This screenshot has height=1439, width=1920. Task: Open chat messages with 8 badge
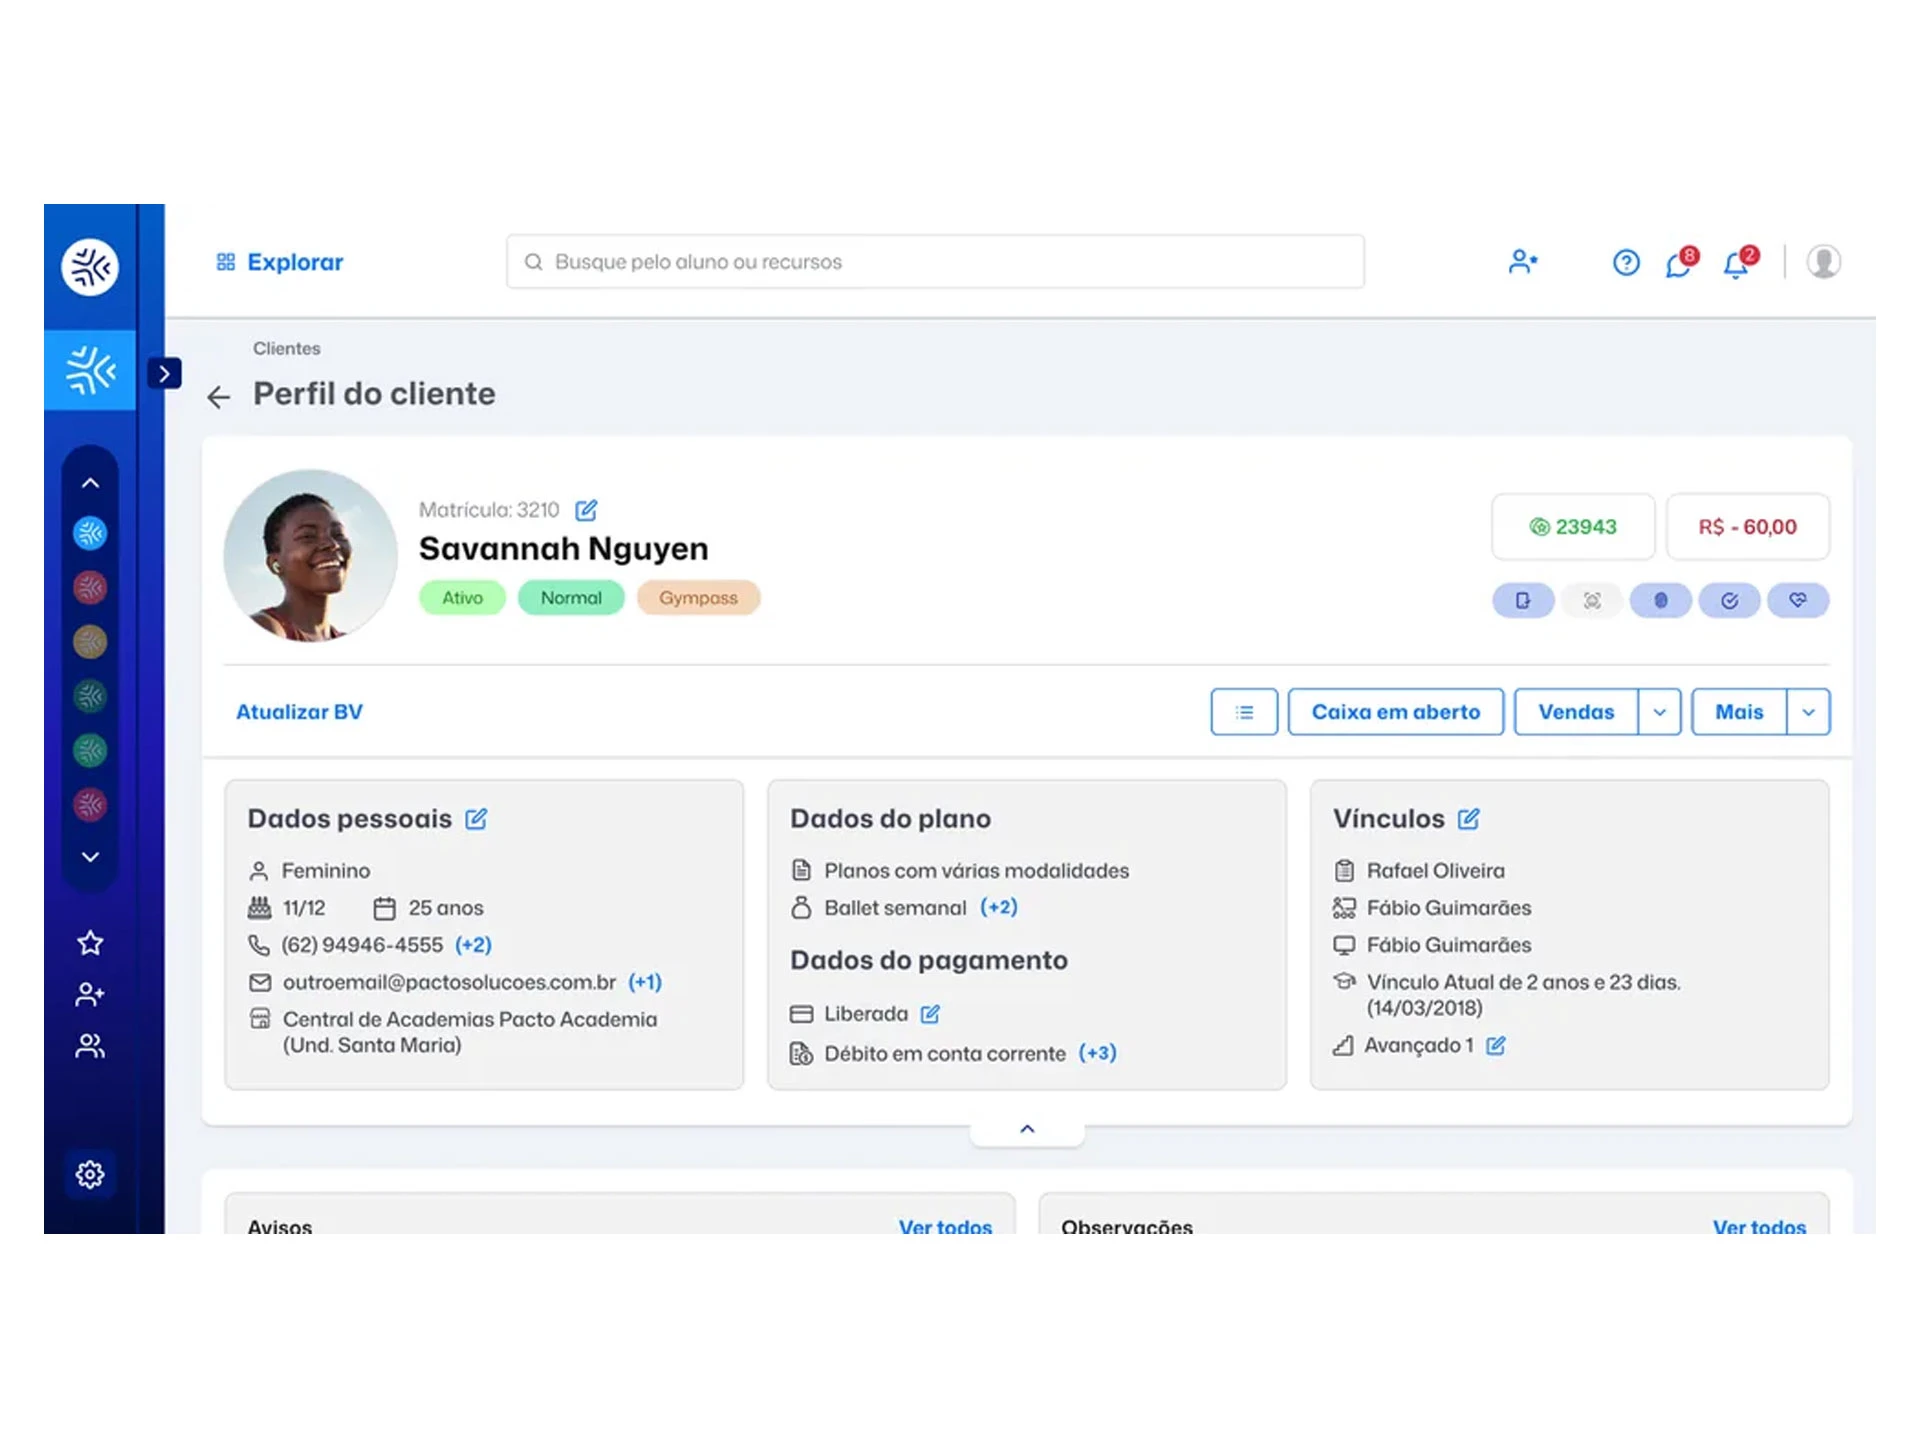1680,263
